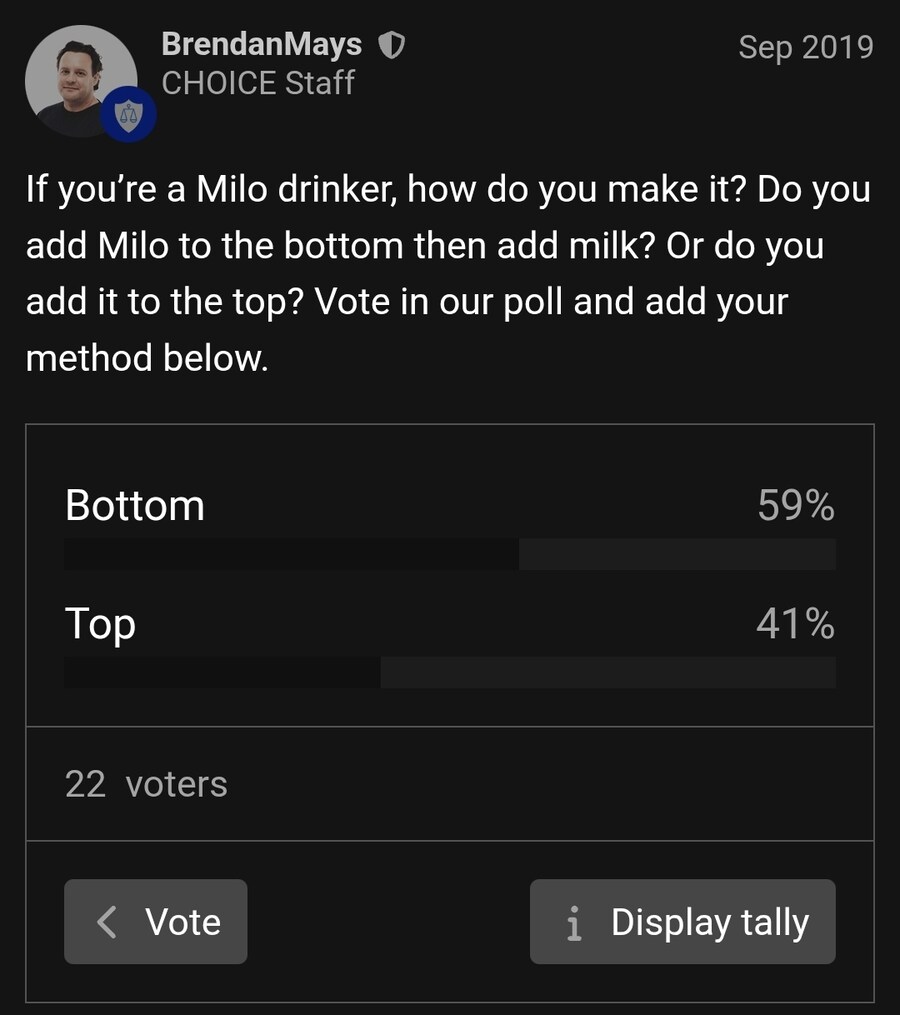
Task: Click the blue scales badge on avatar
Action: pyautogui.click(x=130, y=113)
